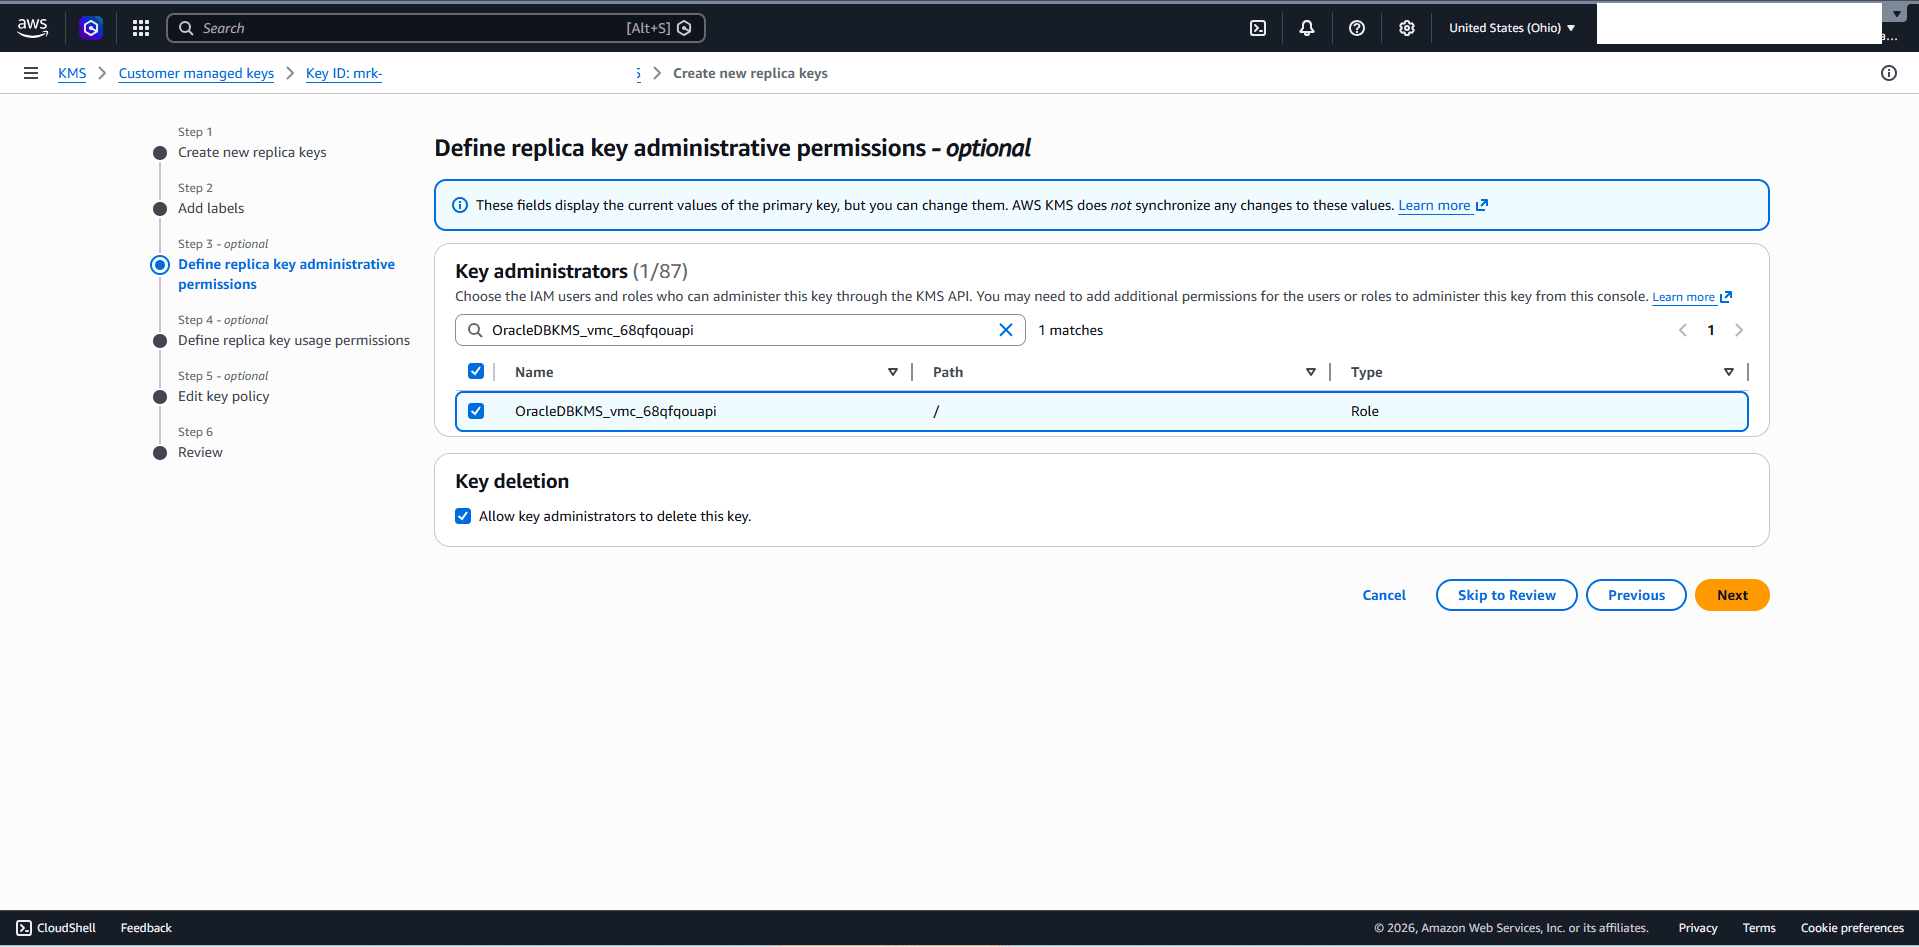Uncheck the OracleDBKMS_vmc_68qfqouapi role row
This screenshot has width=1919, height=947.
pos(476,410)
